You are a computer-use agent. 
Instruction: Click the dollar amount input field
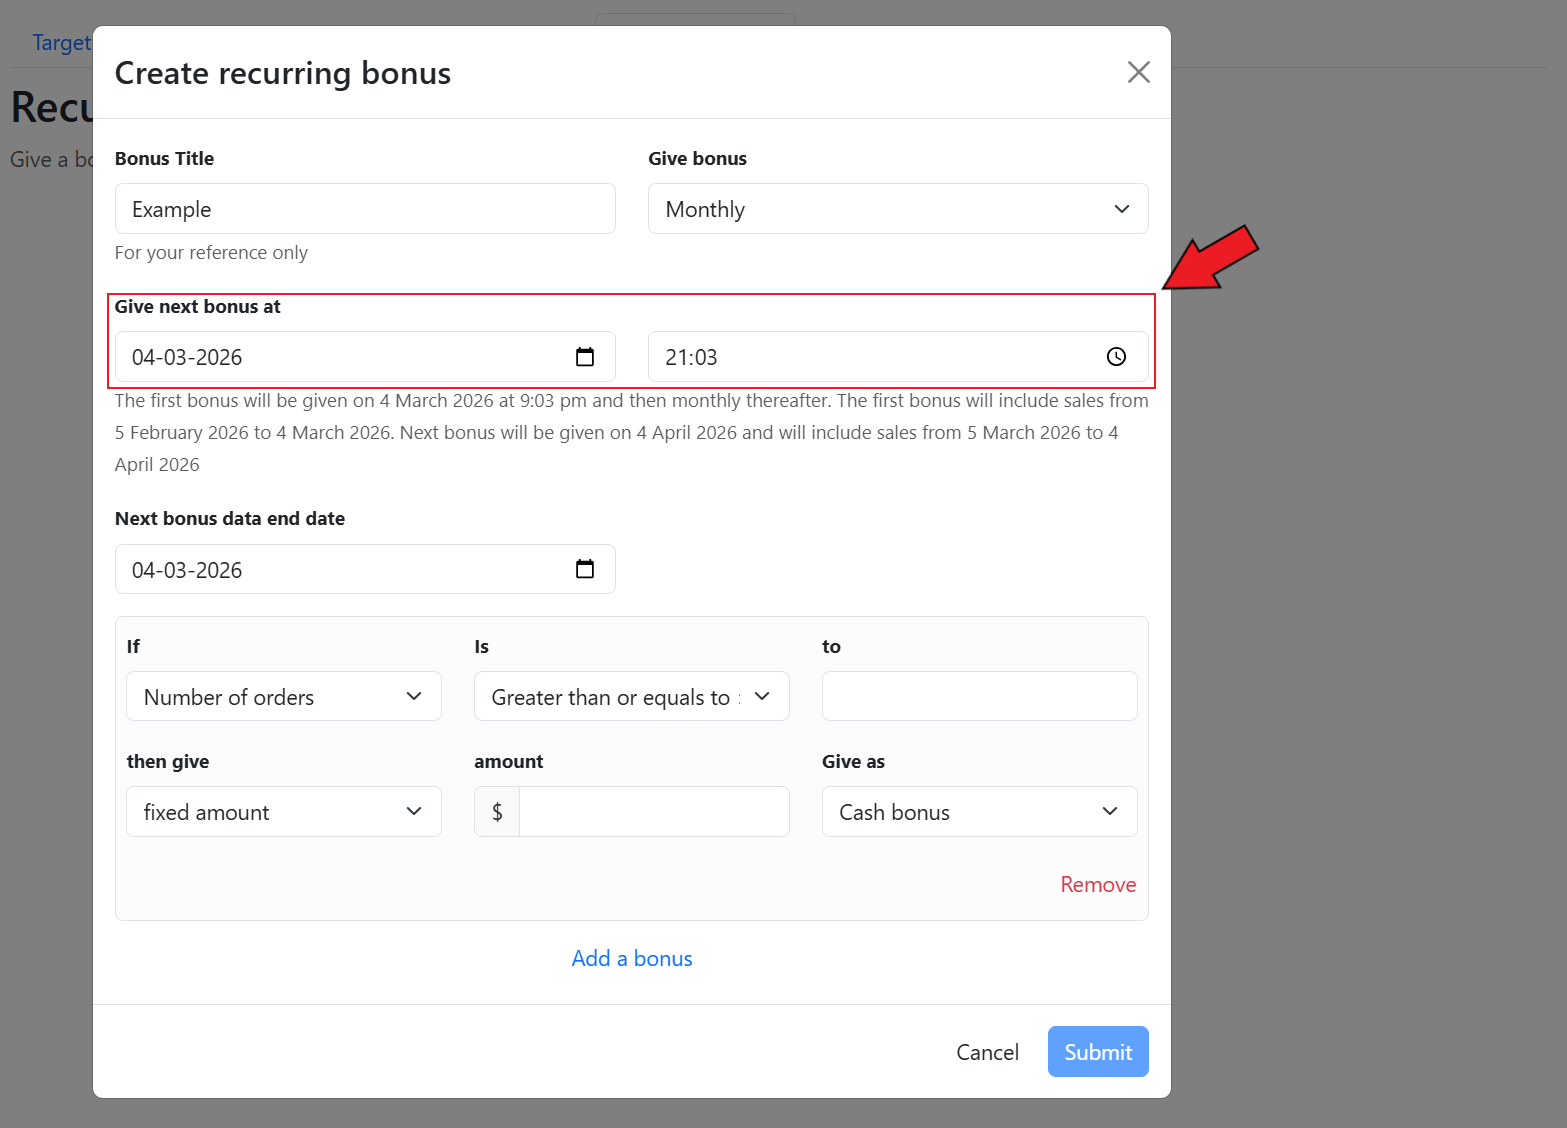coord(653,812)
